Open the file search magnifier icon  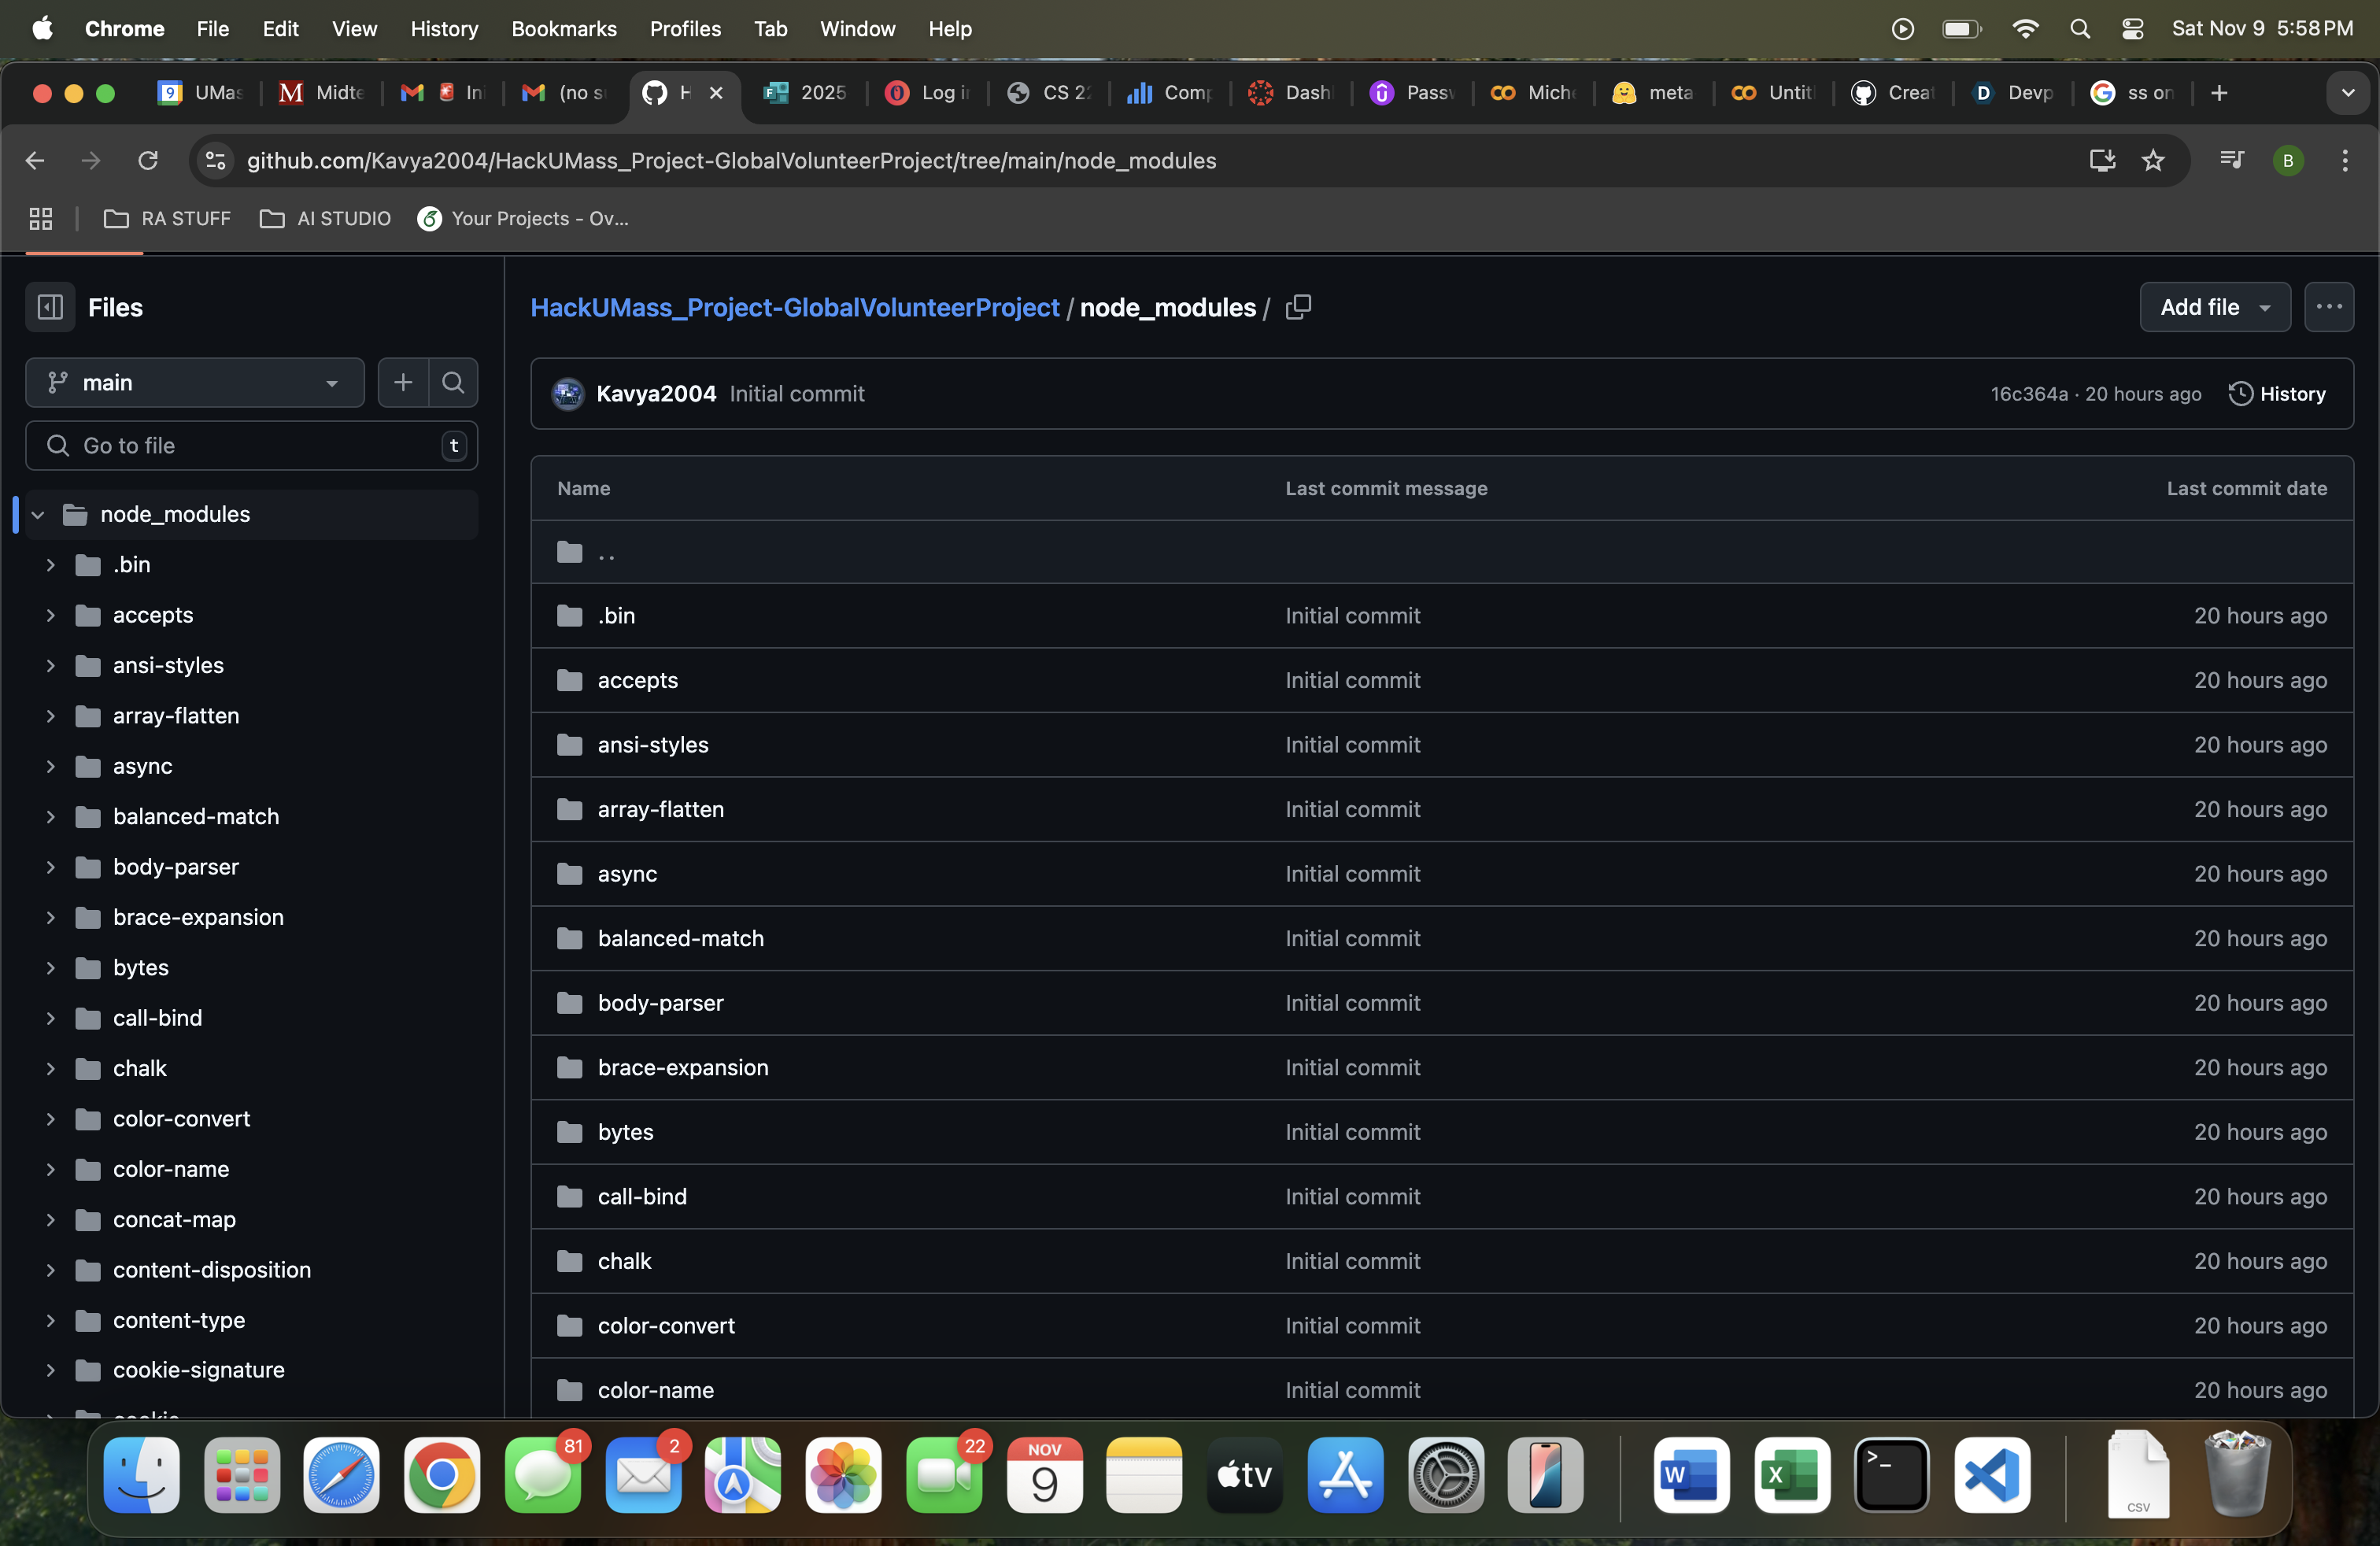[453, 383]
